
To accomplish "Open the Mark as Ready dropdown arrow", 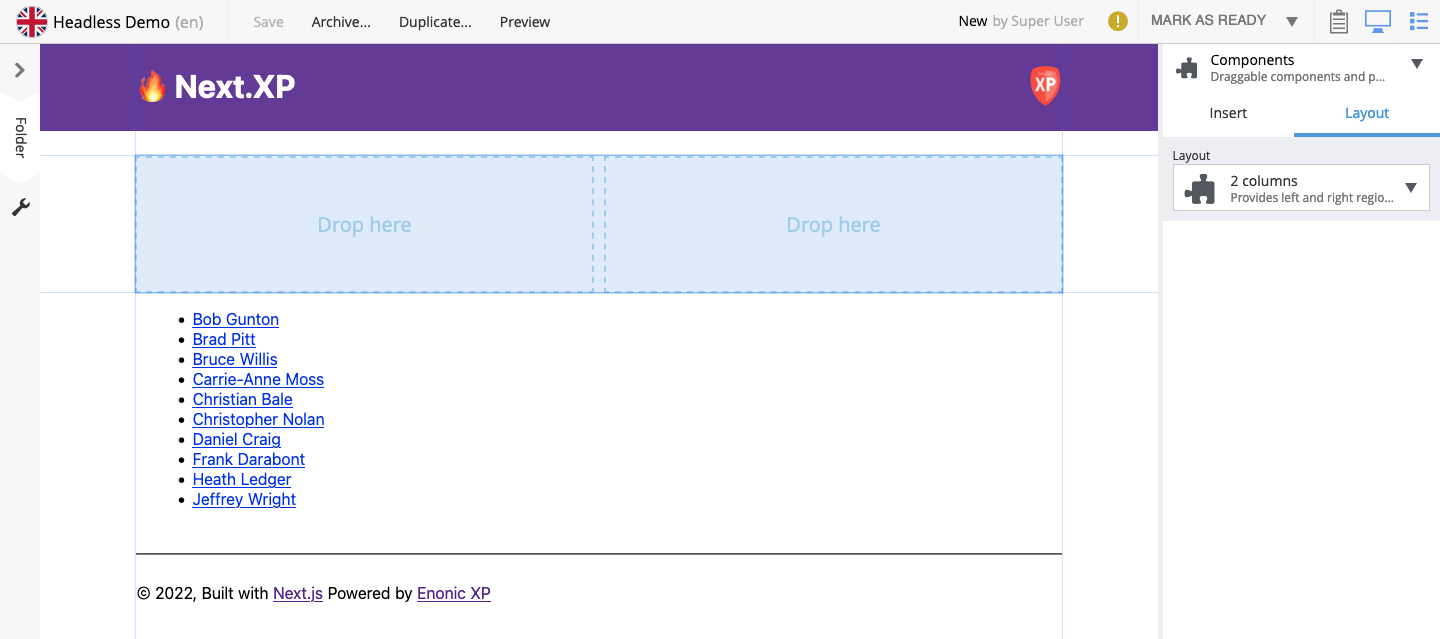I will click(x=1292, y=21).
